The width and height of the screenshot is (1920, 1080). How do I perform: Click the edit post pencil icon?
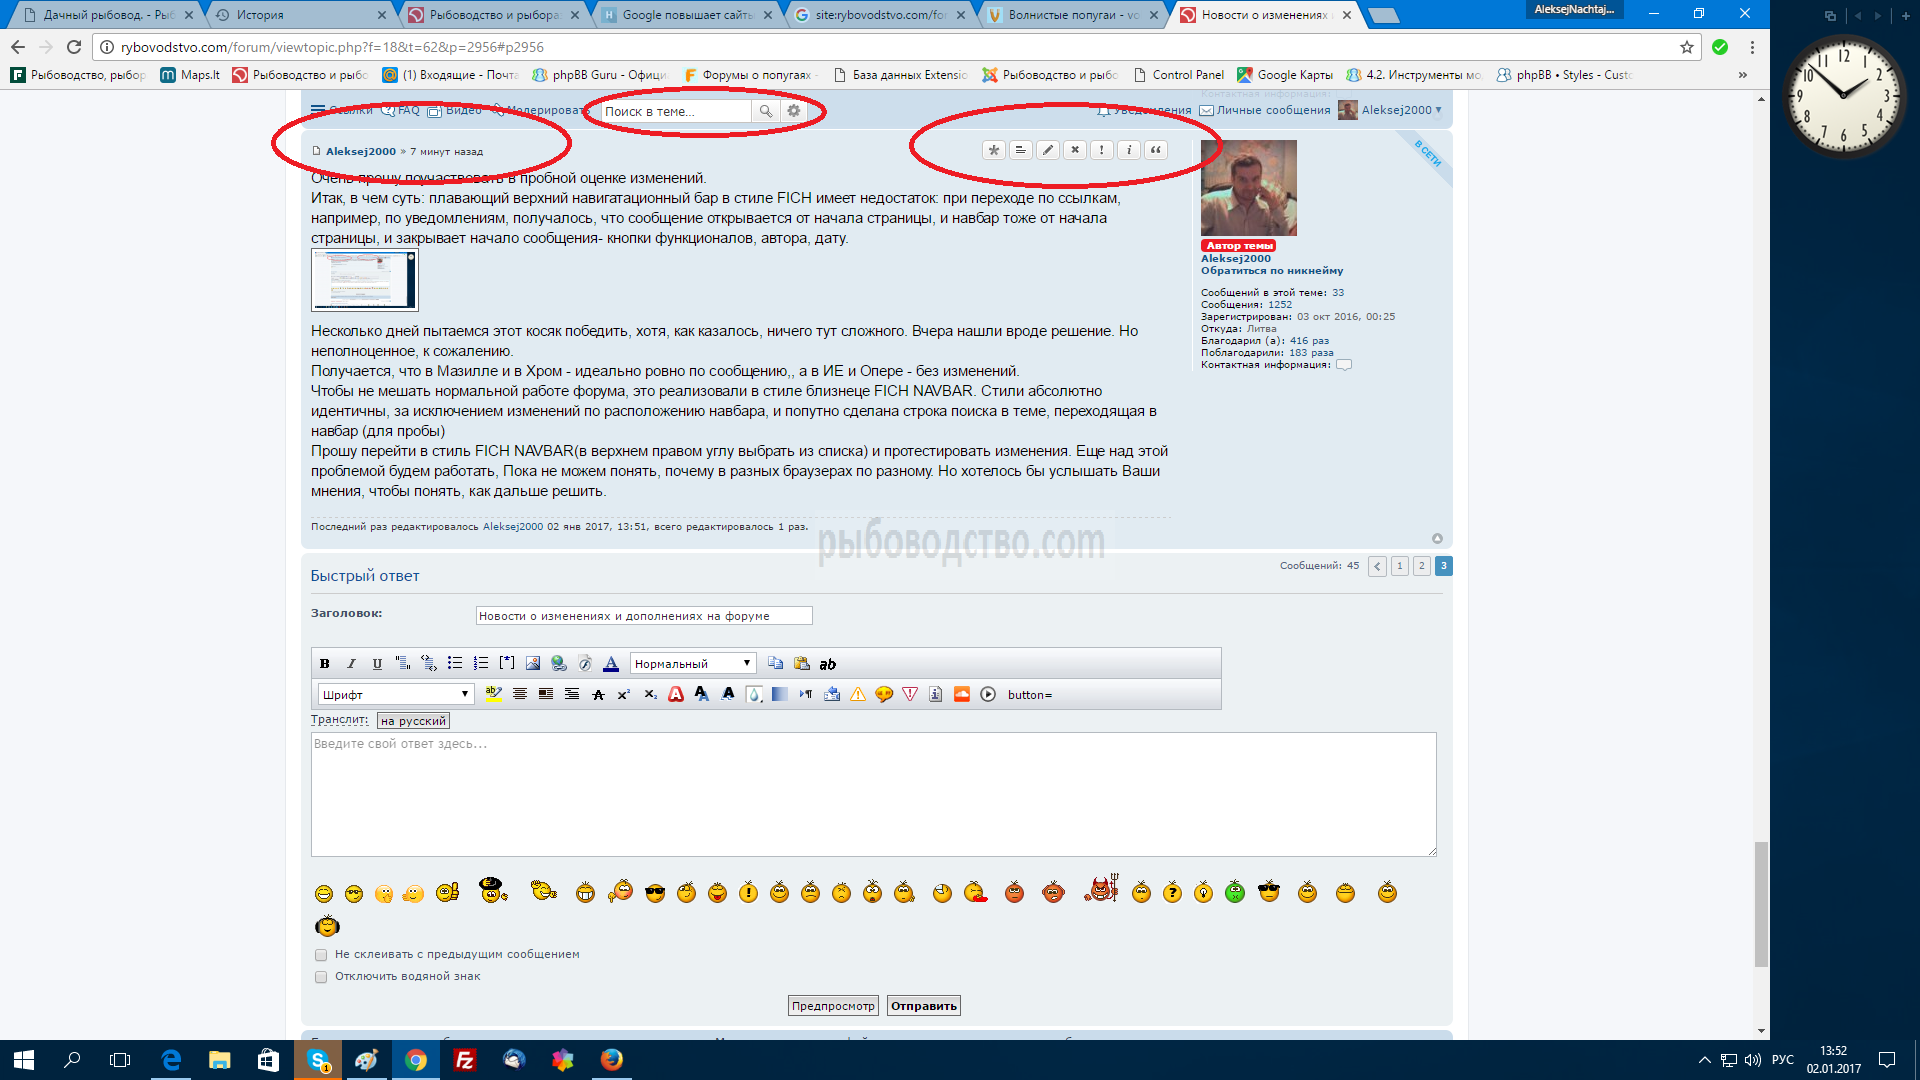(1047, 150)
